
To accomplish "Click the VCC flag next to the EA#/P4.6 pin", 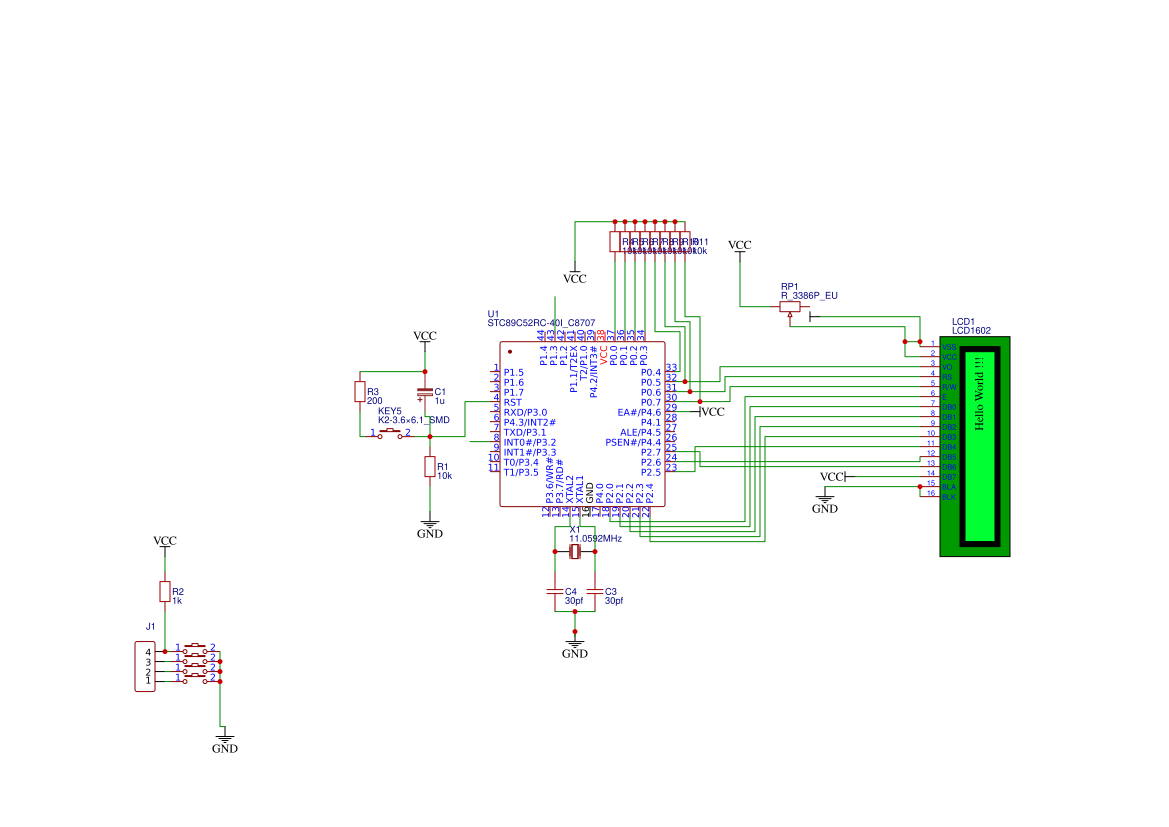I will (x=711, y=412).
